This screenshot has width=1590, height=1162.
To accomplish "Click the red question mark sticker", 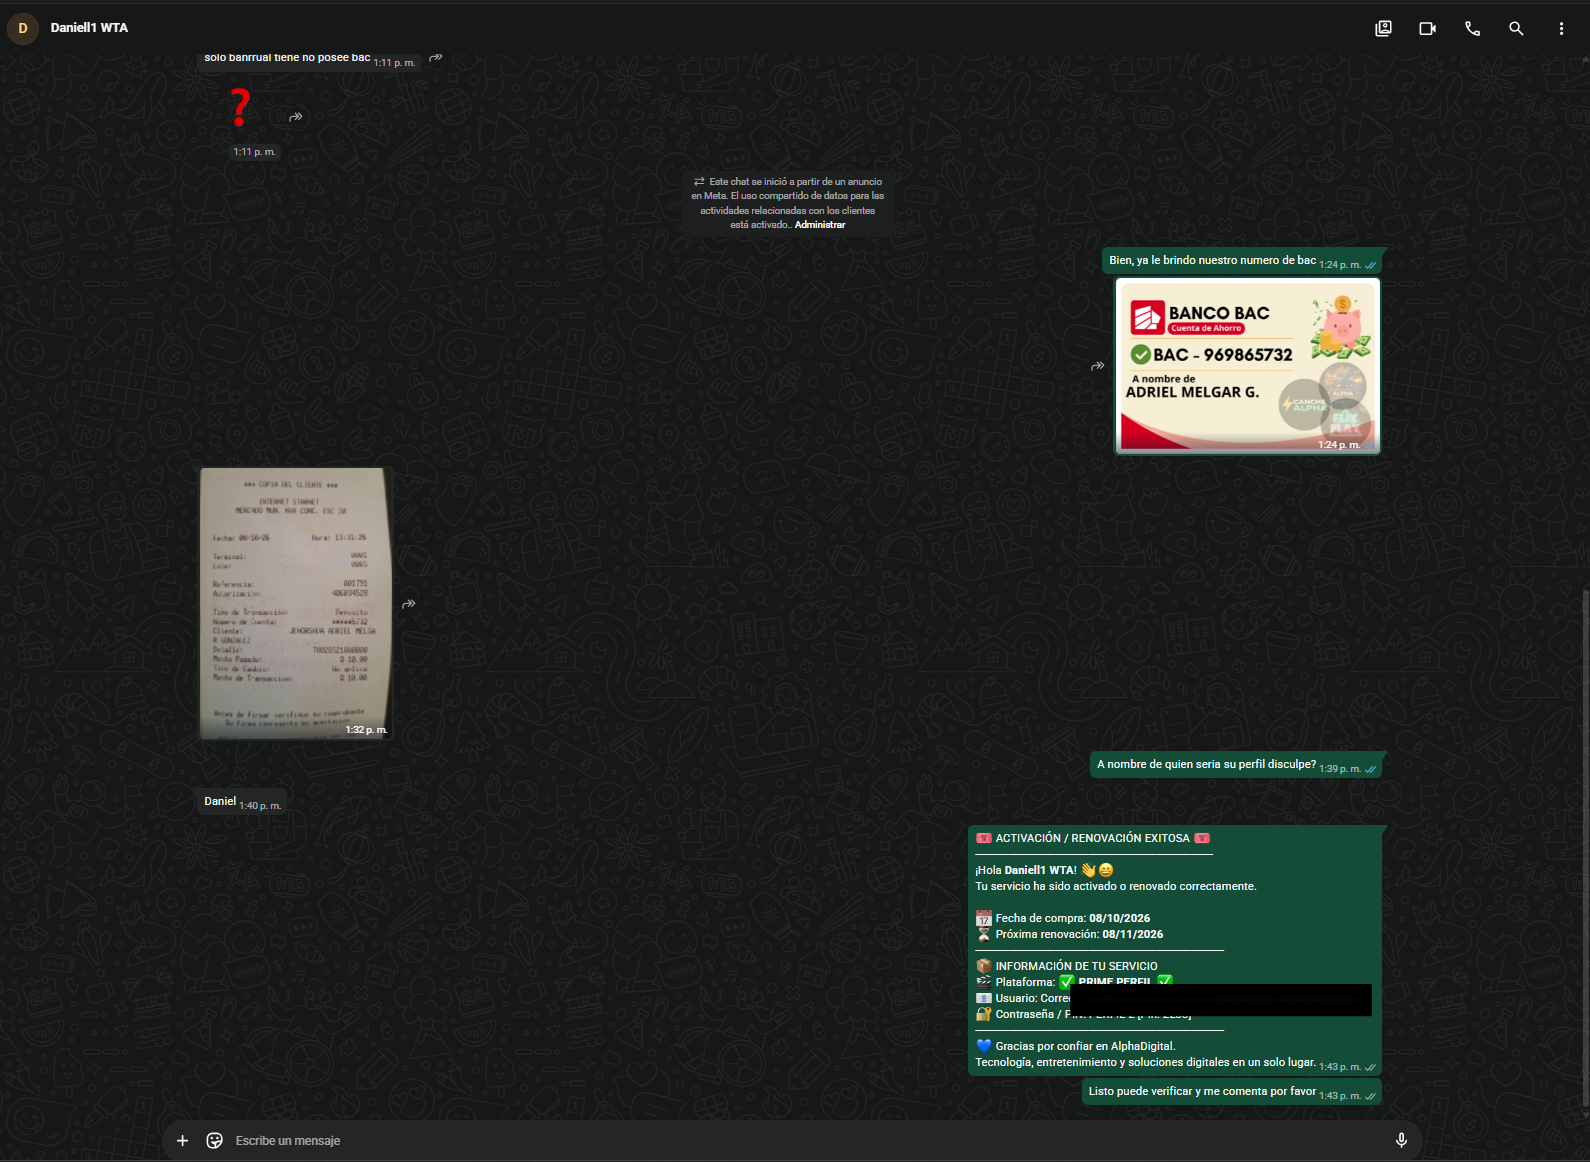I will pyautogui.click(x=240, y=107).
